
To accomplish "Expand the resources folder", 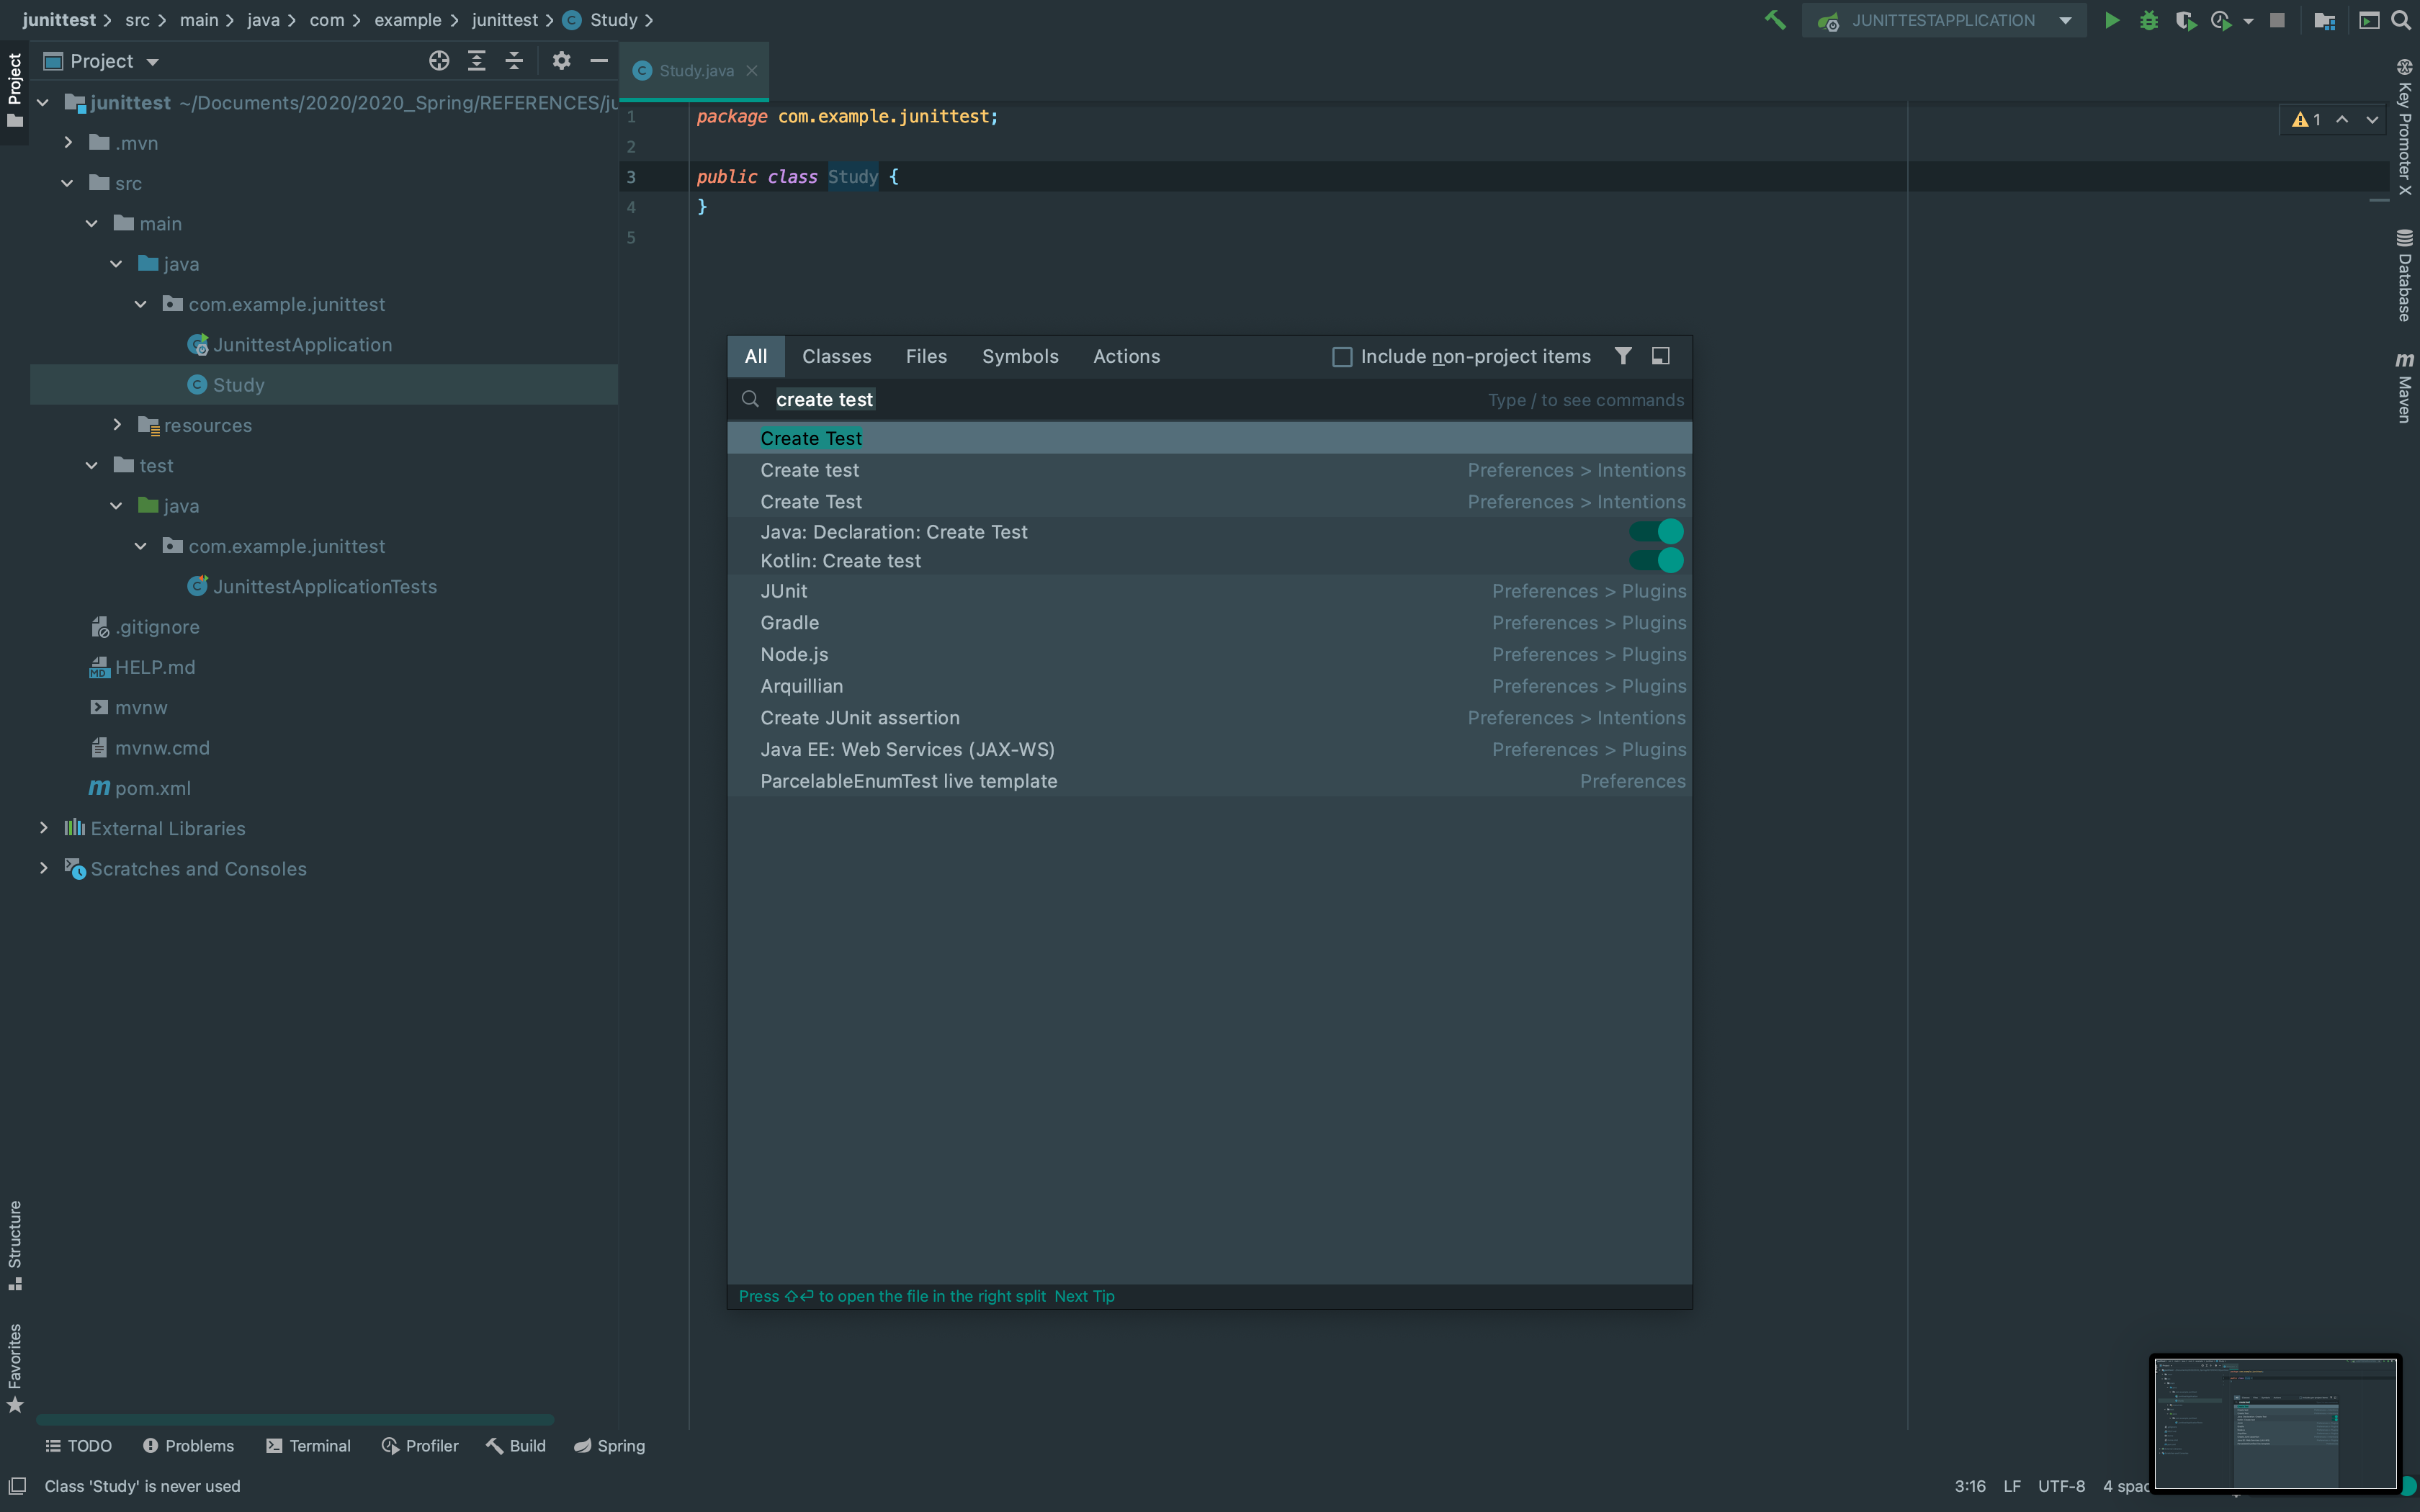I will [x=117, y=425].
